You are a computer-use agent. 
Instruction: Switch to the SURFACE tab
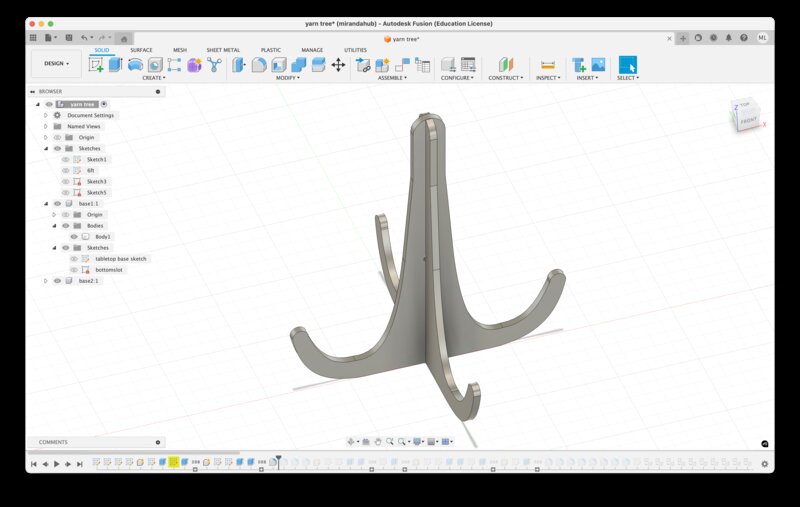[142, 50]
